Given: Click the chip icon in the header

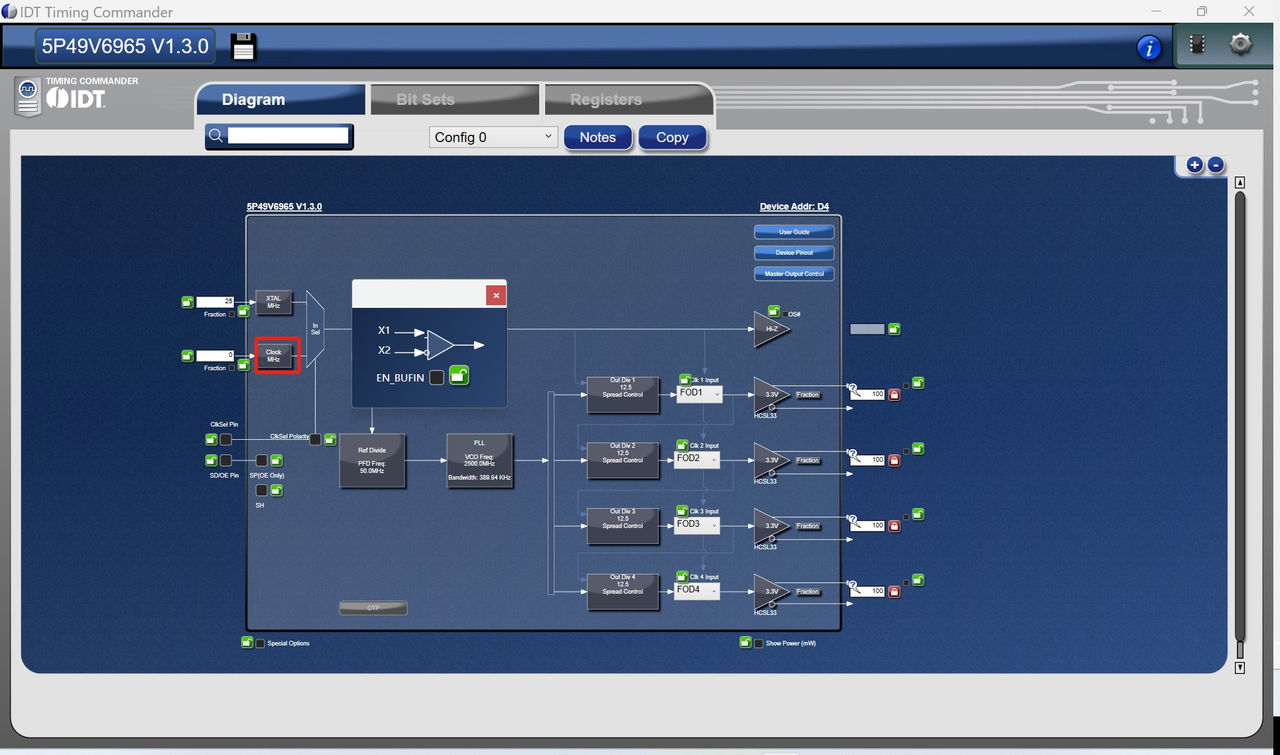Looking at the screenshot, I should pos(1196,45).
